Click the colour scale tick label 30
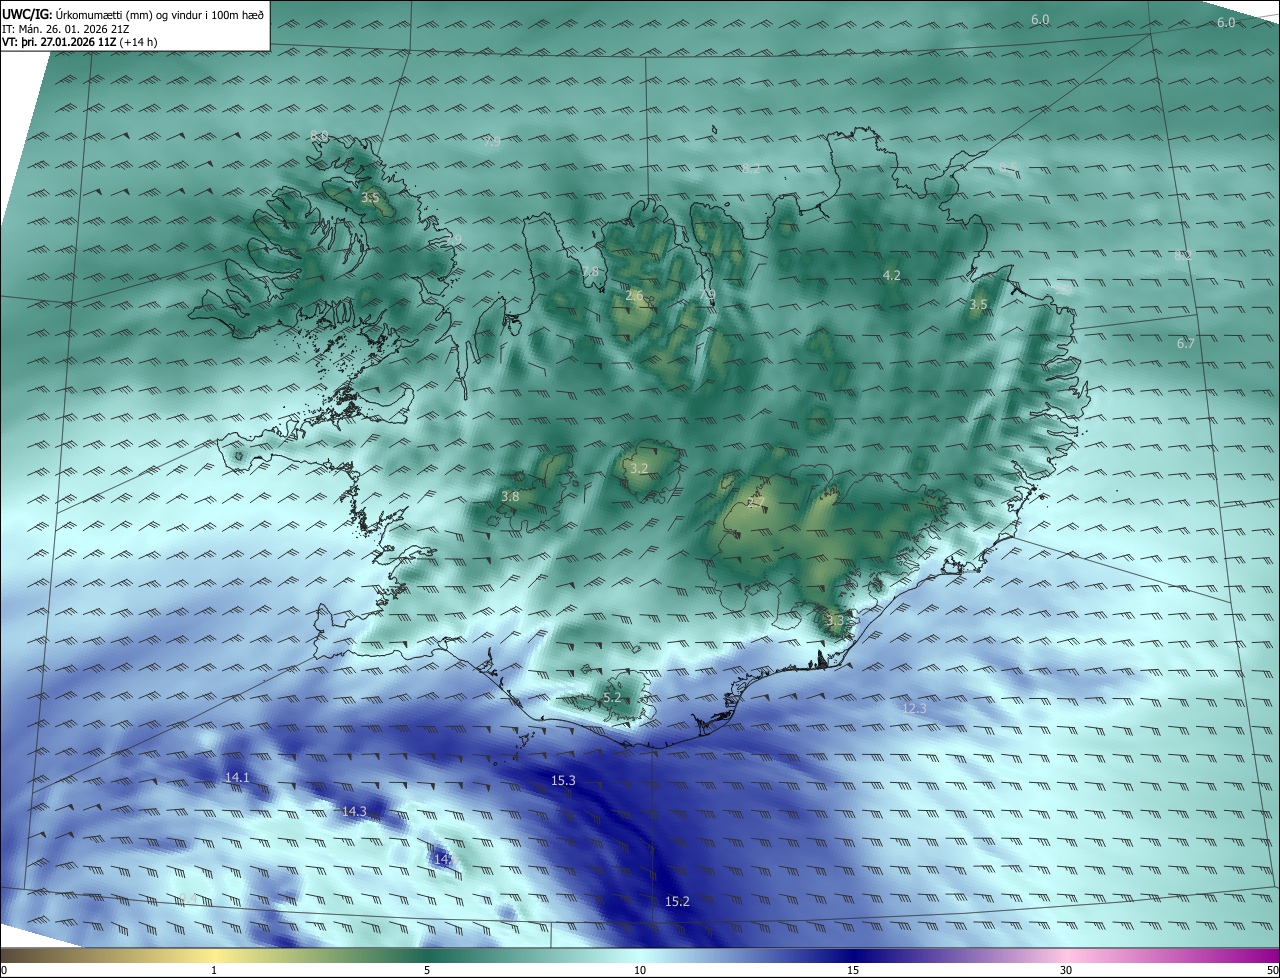 click(x=1066, y=970)
